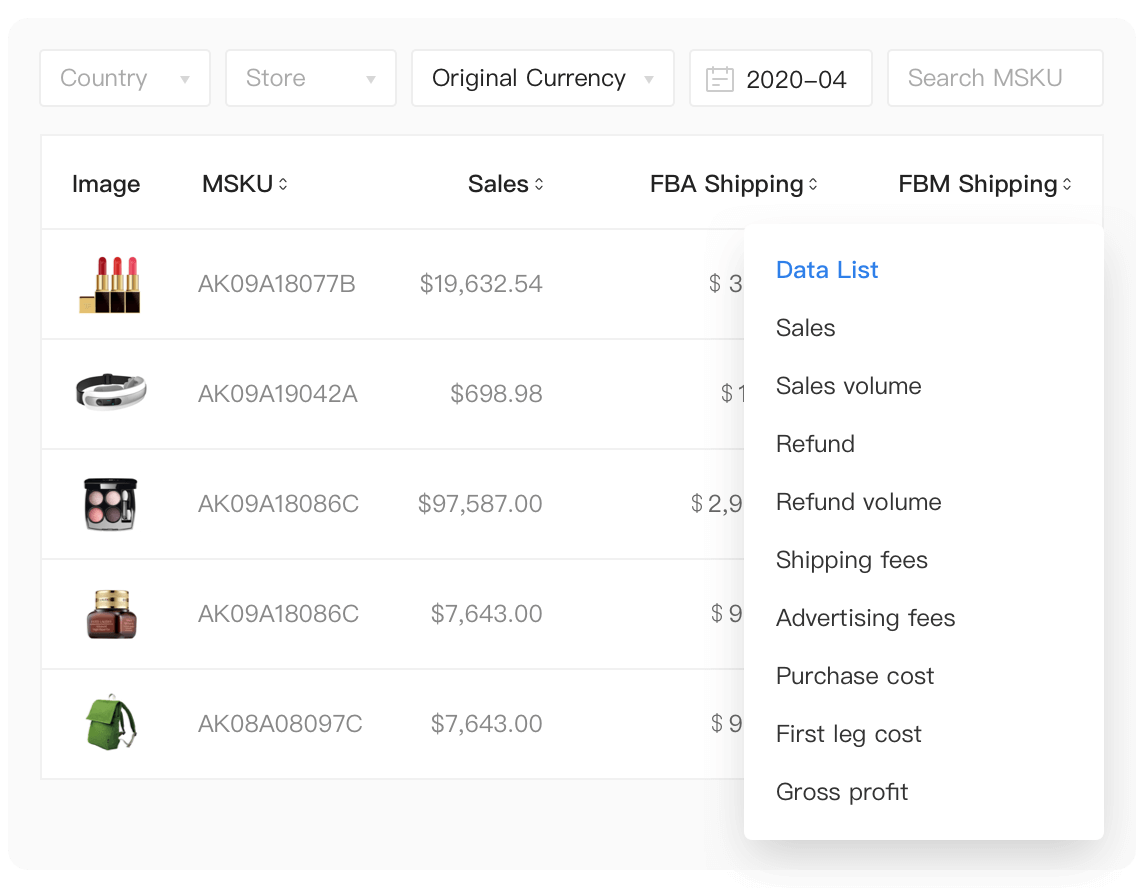Pick Advertising fees from the list
This screenshot has width=1144, height=888.
click(x=865, y=618)
